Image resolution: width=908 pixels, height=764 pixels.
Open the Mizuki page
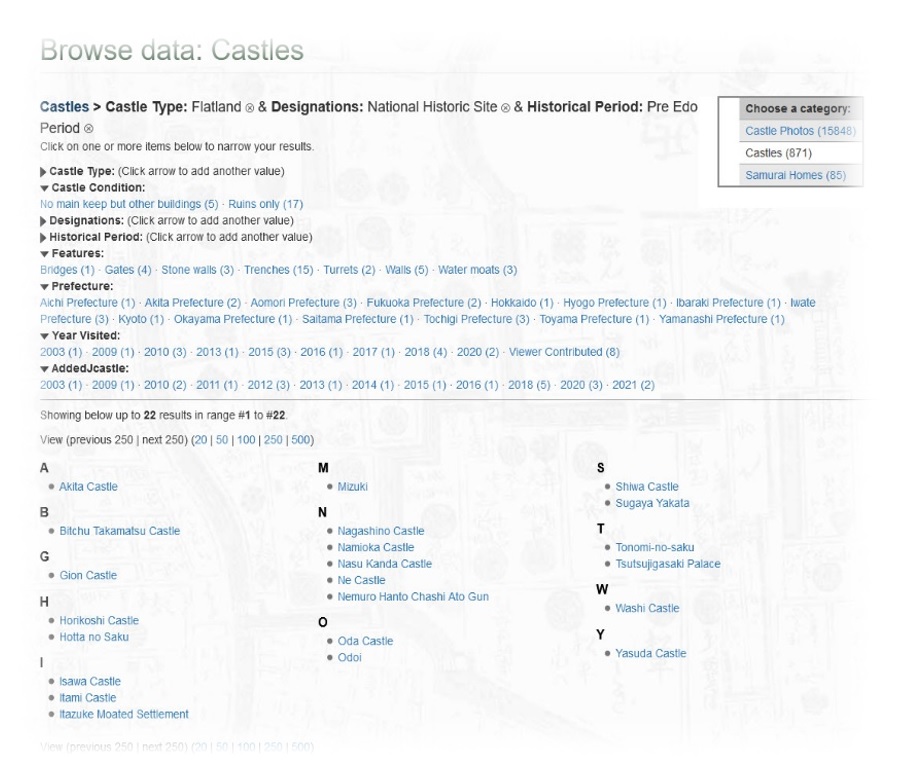pos(353,487)
